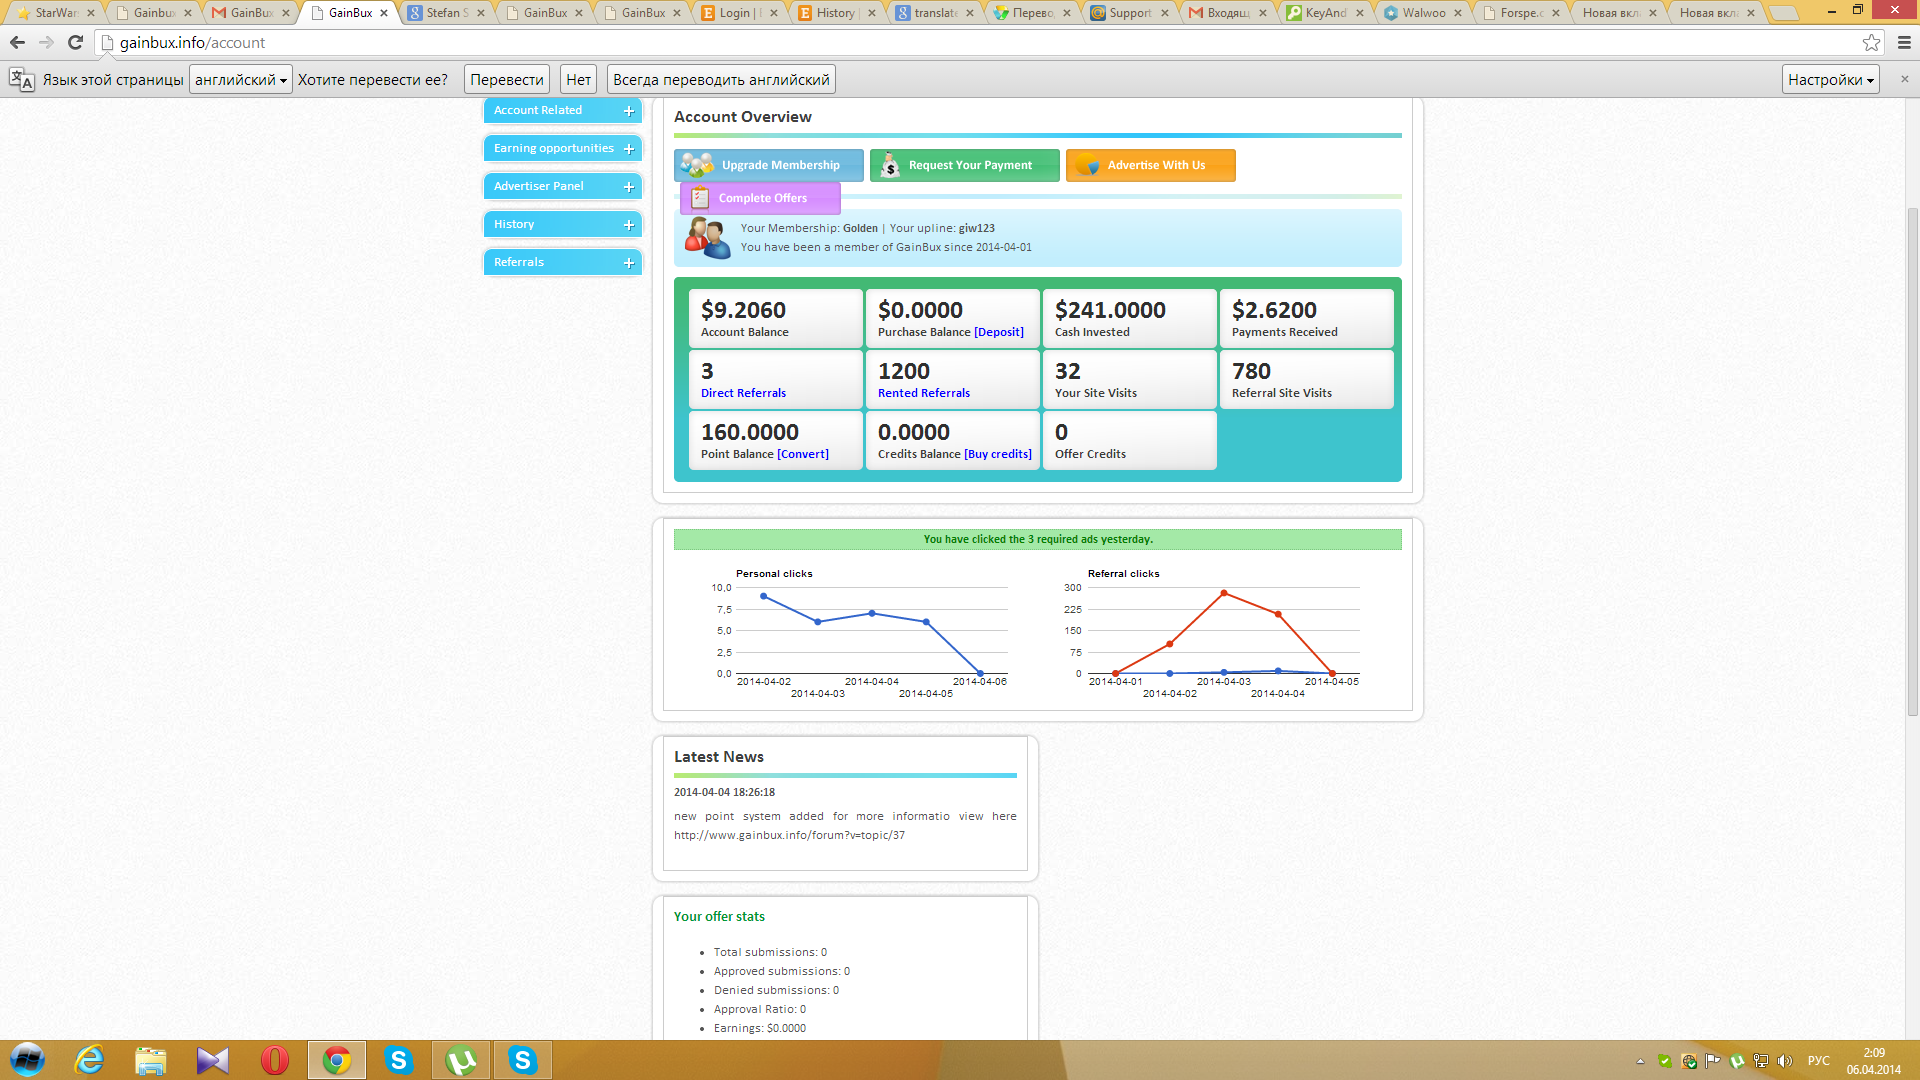Click the browser reload page icon
Screen dimensions: 1920x1080
pyautogui.click(x=75, y=42)
